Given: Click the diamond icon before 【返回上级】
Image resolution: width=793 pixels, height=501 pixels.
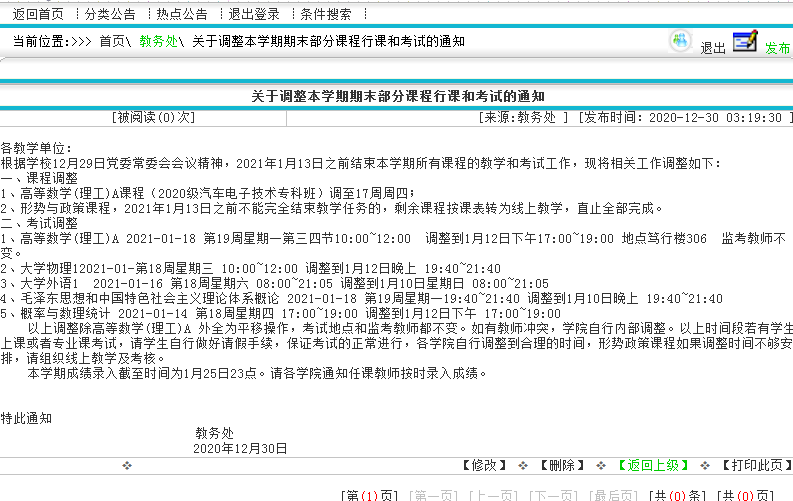Looking at the screenshot, I should pos(600,466).
